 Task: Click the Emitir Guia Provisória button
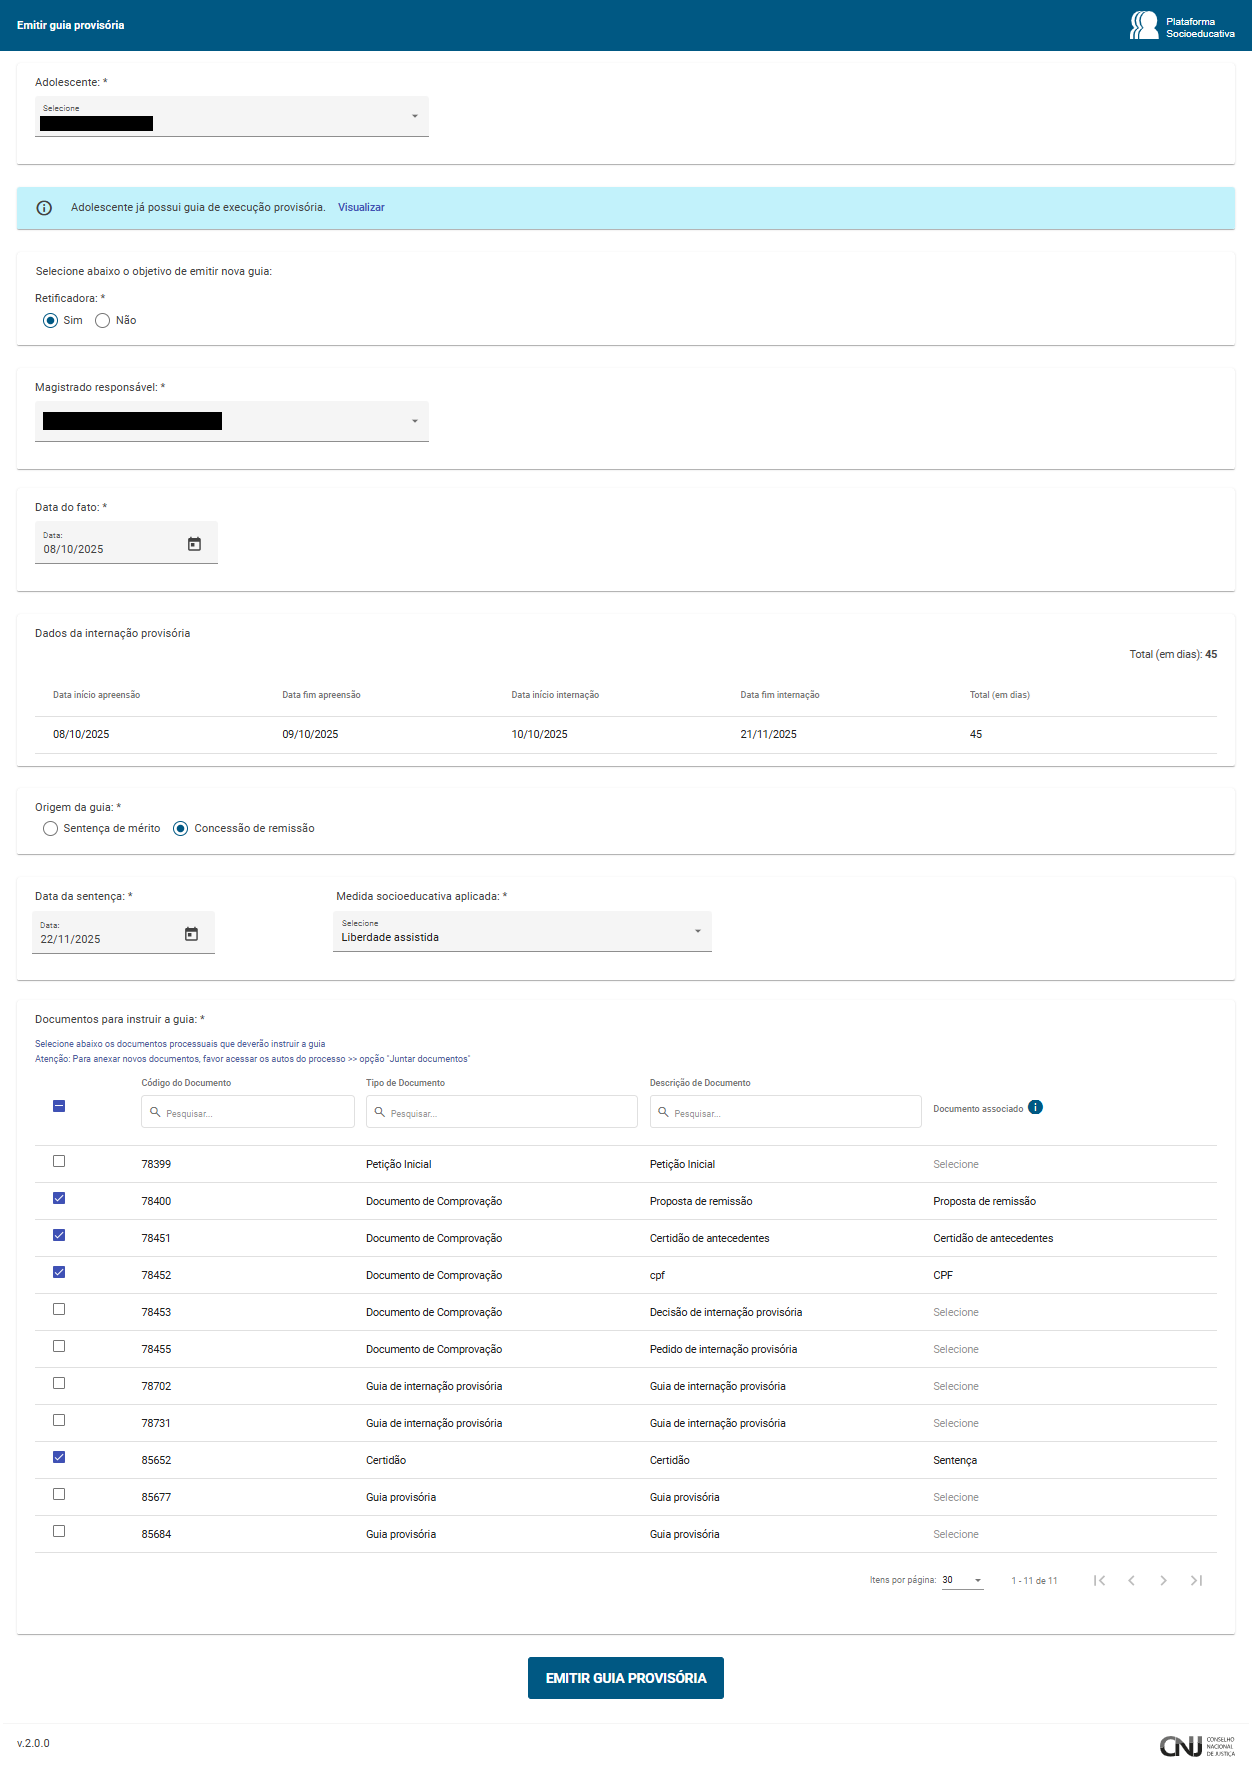pyautogui.click(x=626, y=1678)
